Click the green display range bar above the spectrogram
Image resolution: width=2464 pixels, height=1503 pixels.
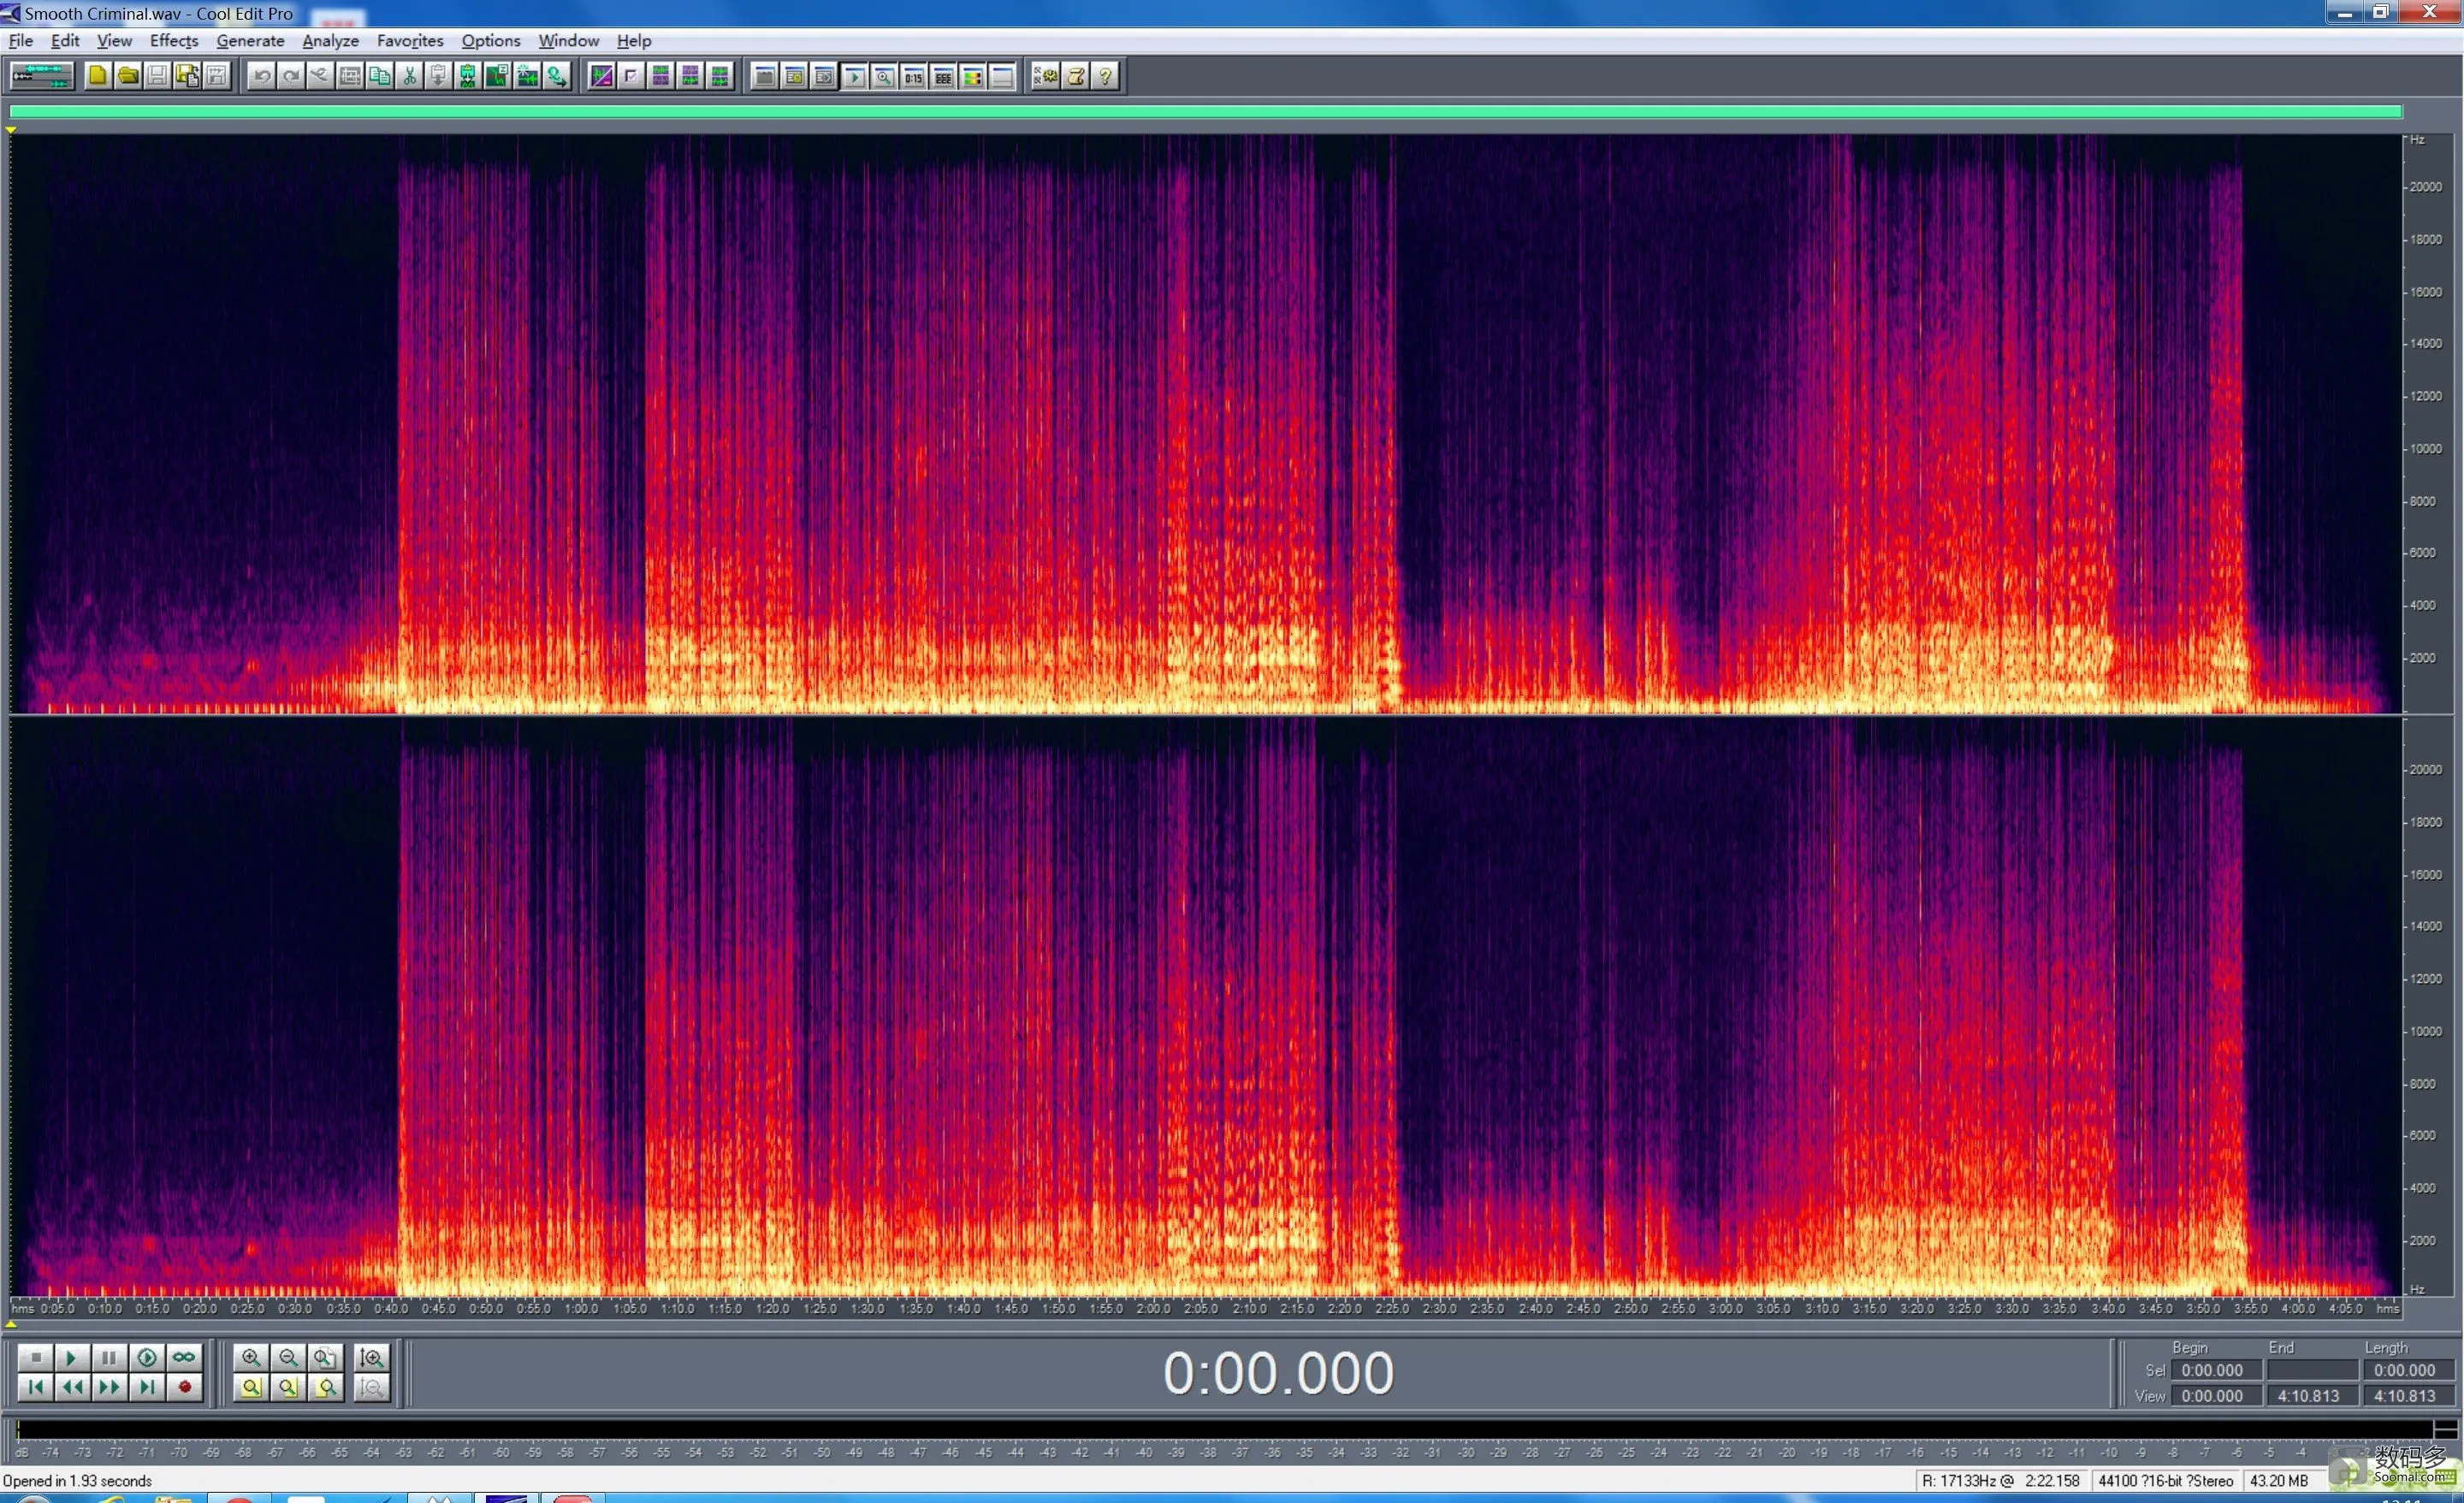click(1205, 111)
